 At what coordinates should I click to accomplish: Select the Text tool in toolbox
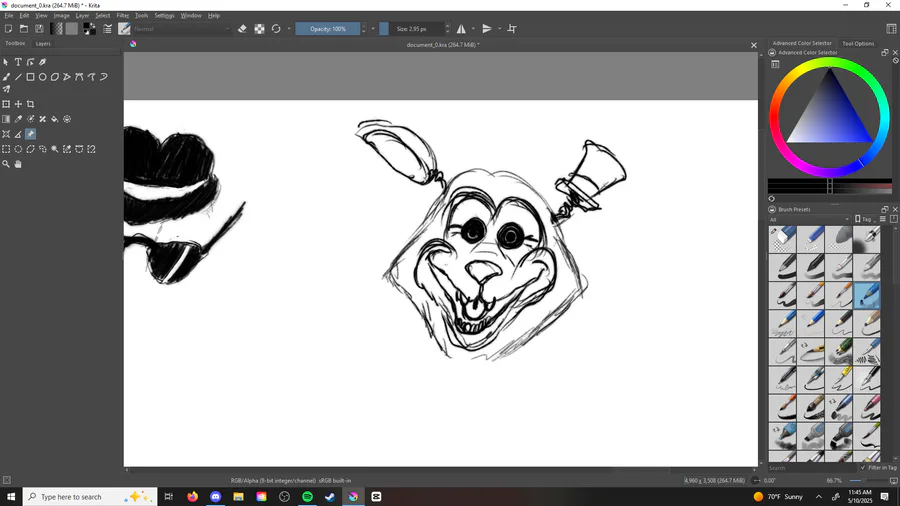[18, 62]
